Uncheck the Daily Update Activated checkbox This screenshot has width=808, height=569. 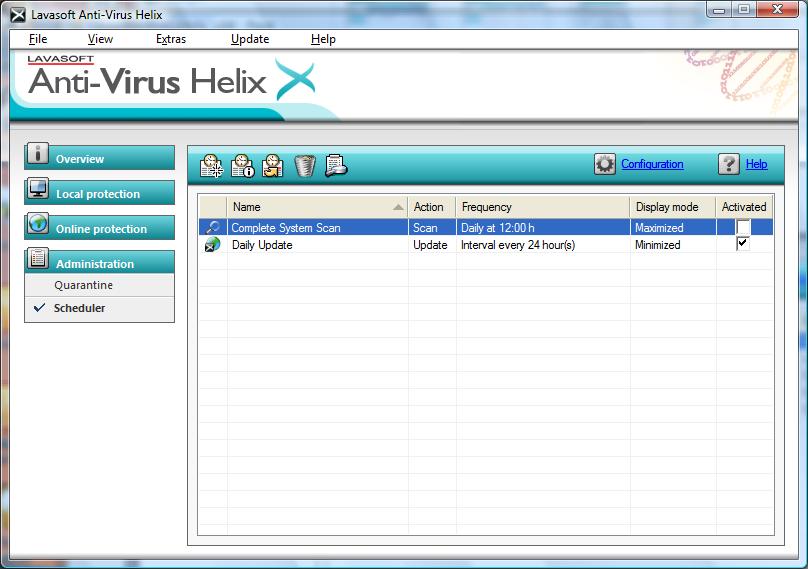[x=743, y=244]
